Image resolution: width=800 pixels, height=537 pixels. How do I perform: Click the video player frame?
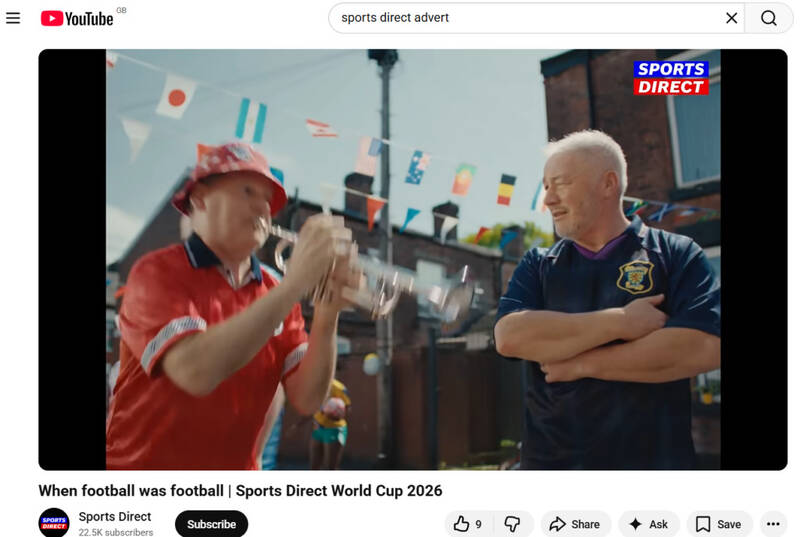413,260
